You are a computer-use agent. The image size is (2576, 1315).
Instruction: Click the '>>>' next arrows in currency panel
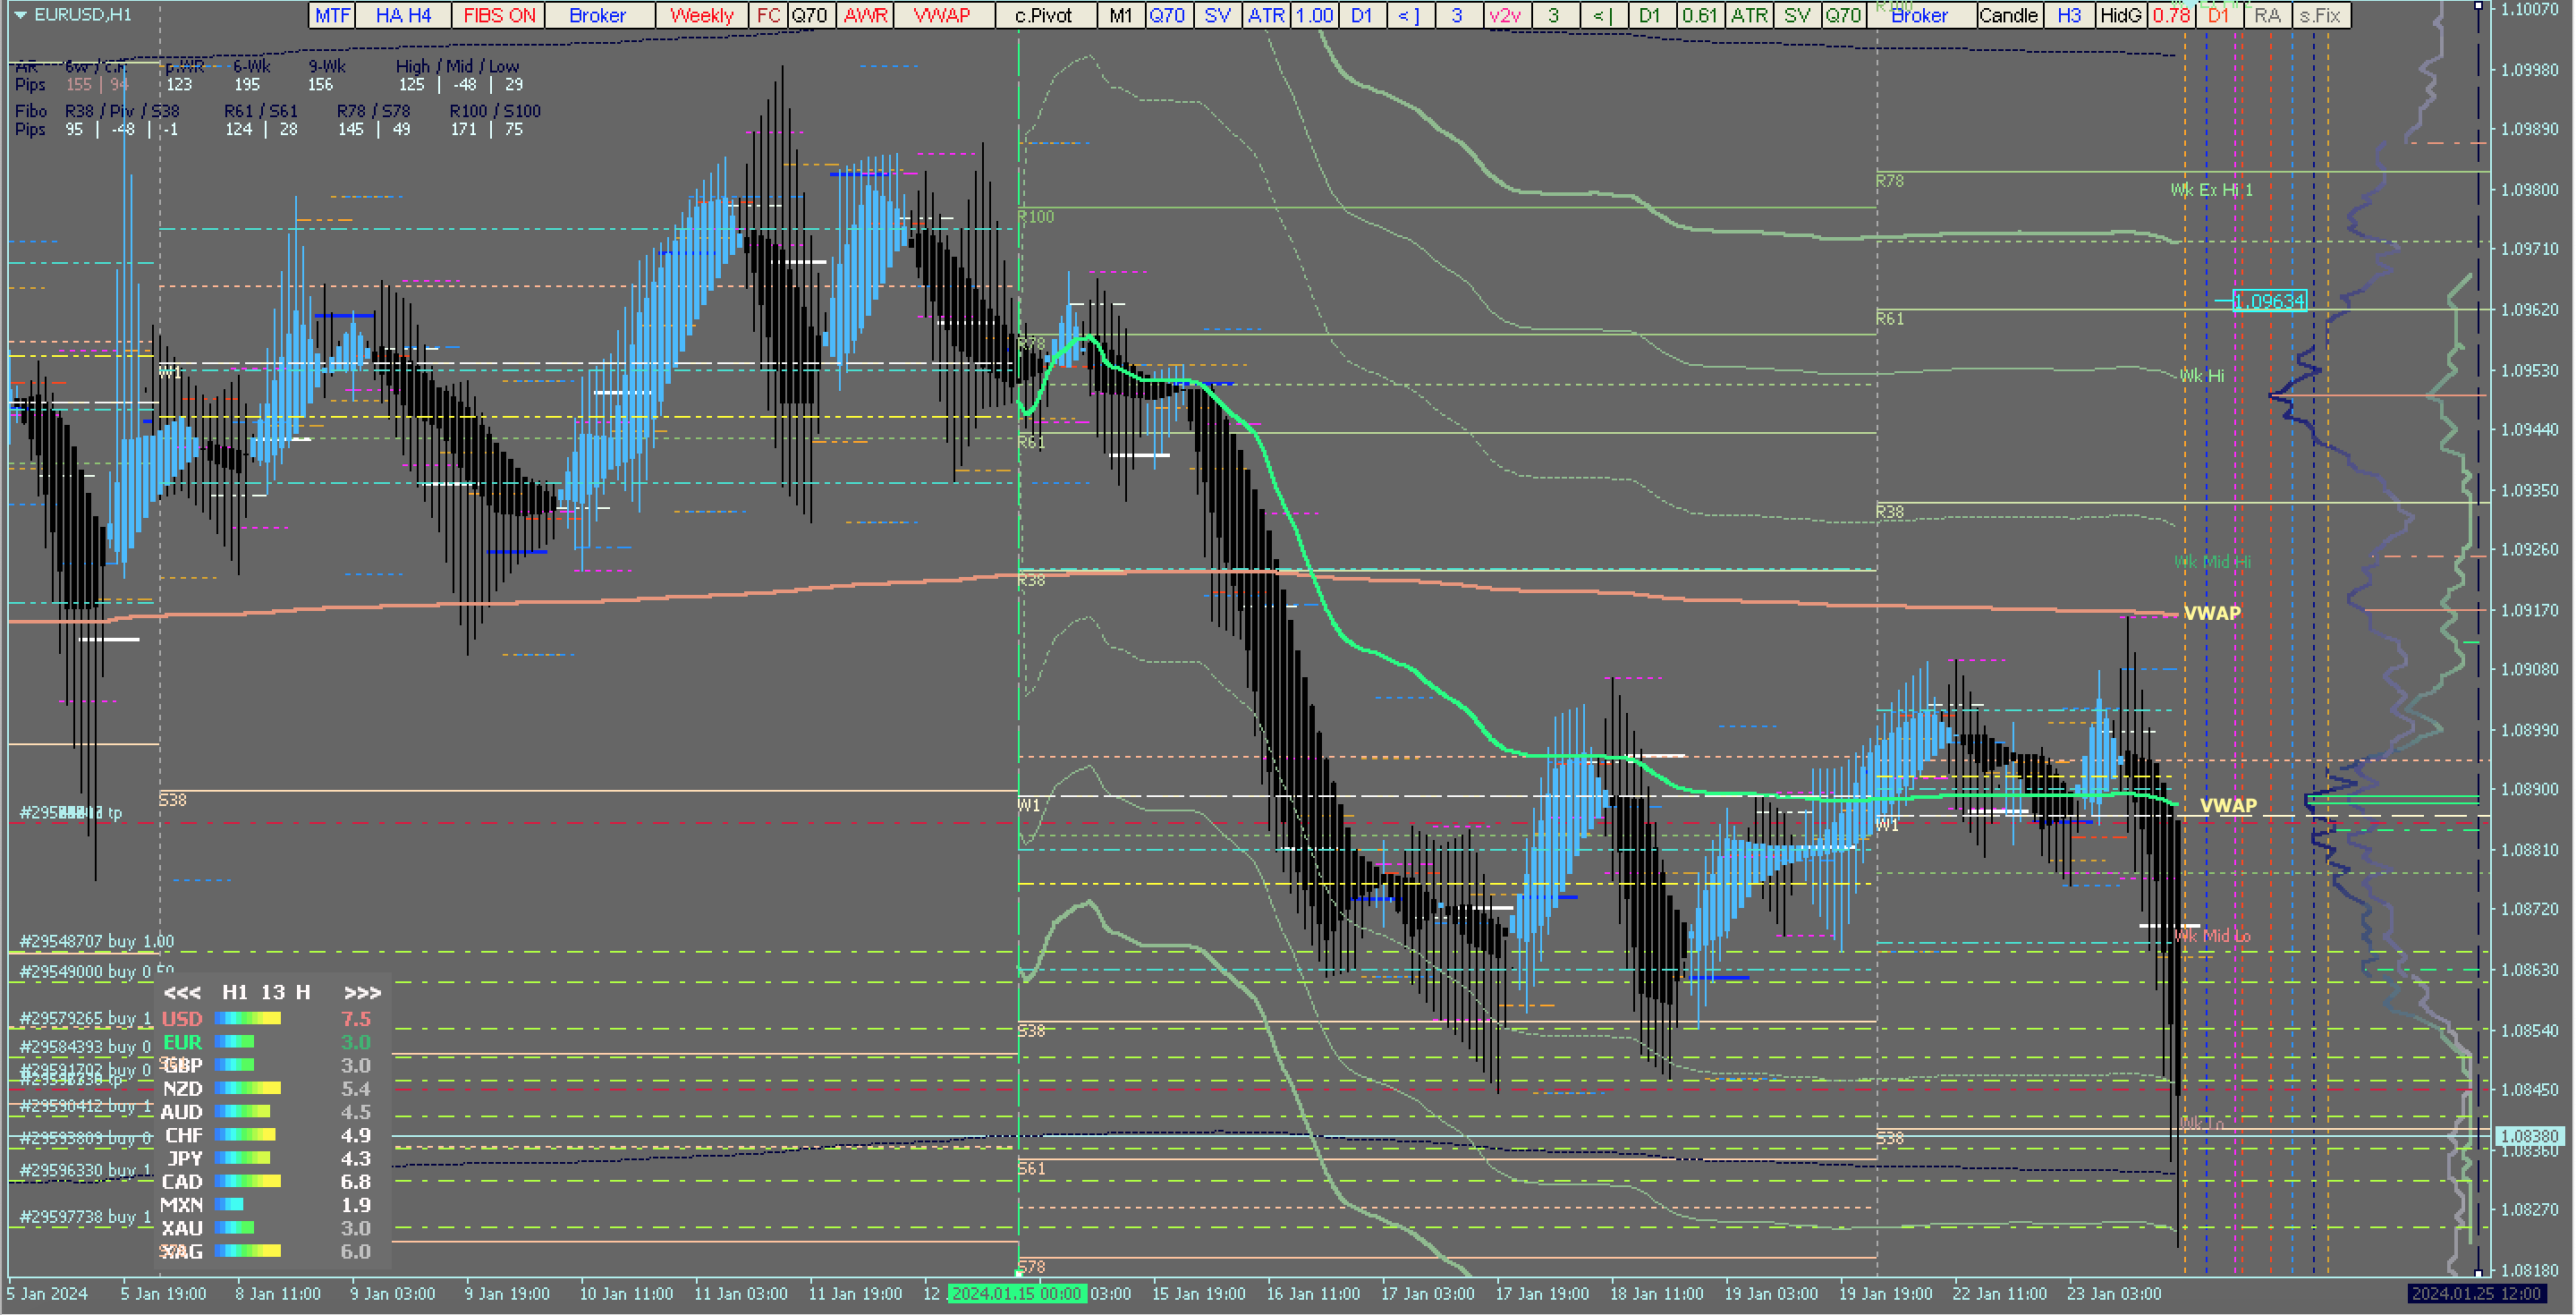tap(362, 992)
